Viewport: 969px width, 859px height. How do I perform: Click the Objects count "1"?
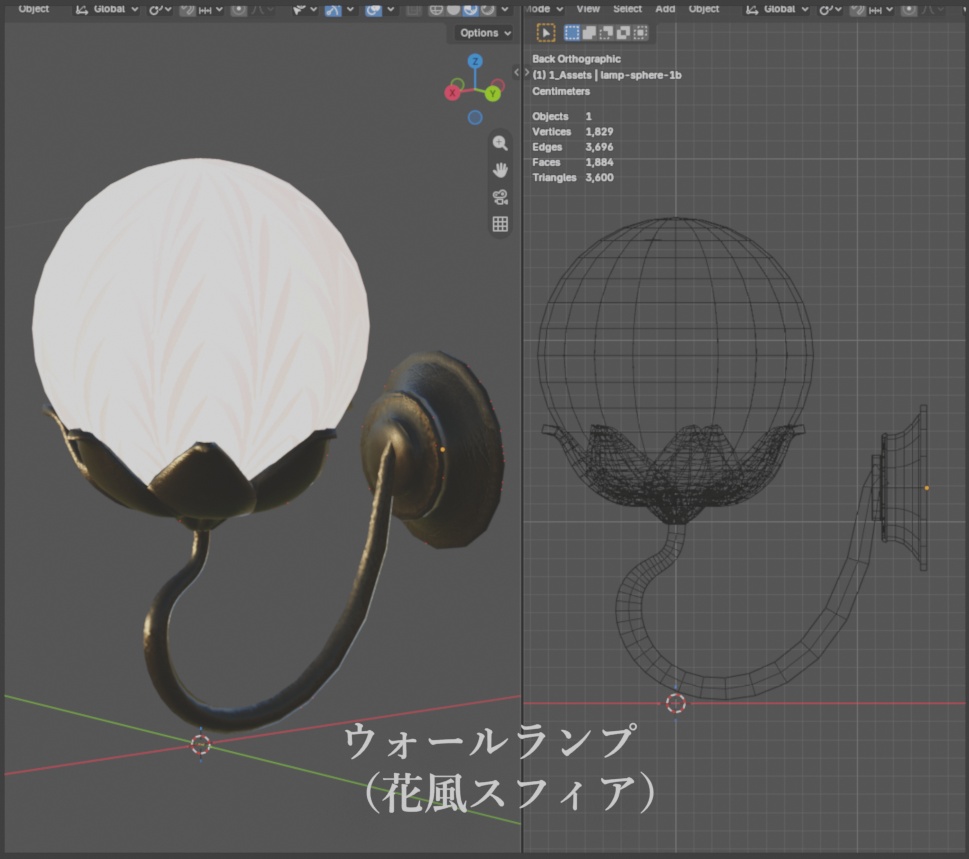pos(588,116)
